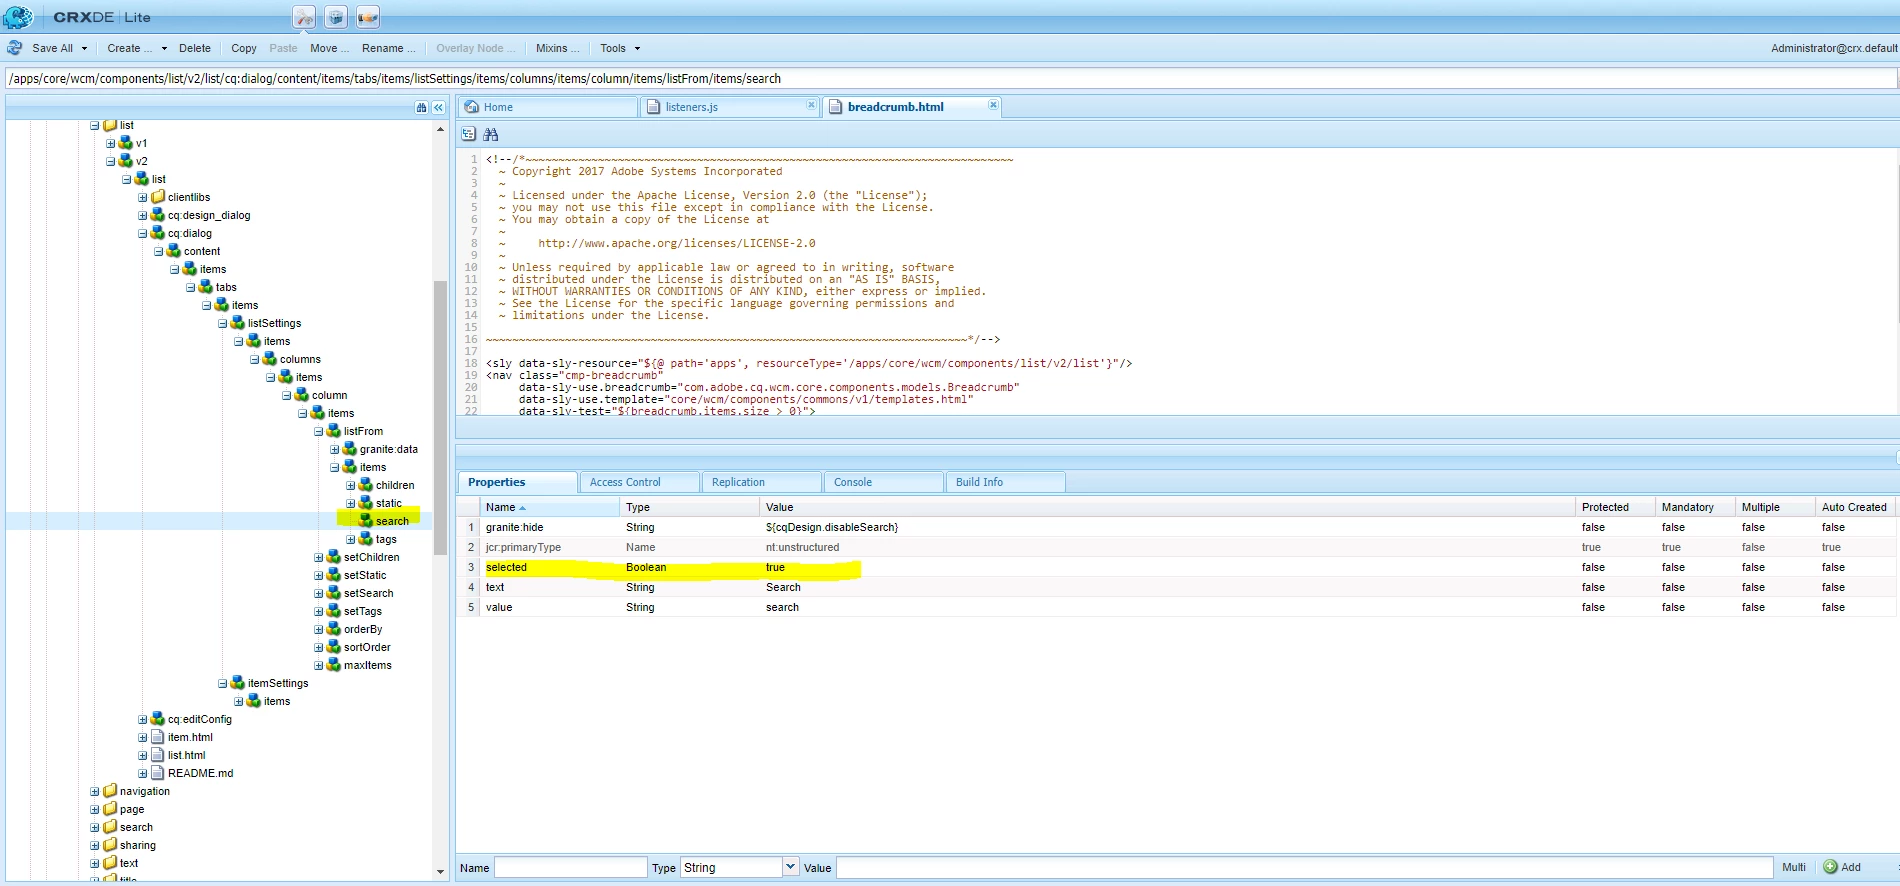1900x886 pixels.
Task: Collapse the navigation tree panel with double-arrow icon
Action: (x=438, y=107)
